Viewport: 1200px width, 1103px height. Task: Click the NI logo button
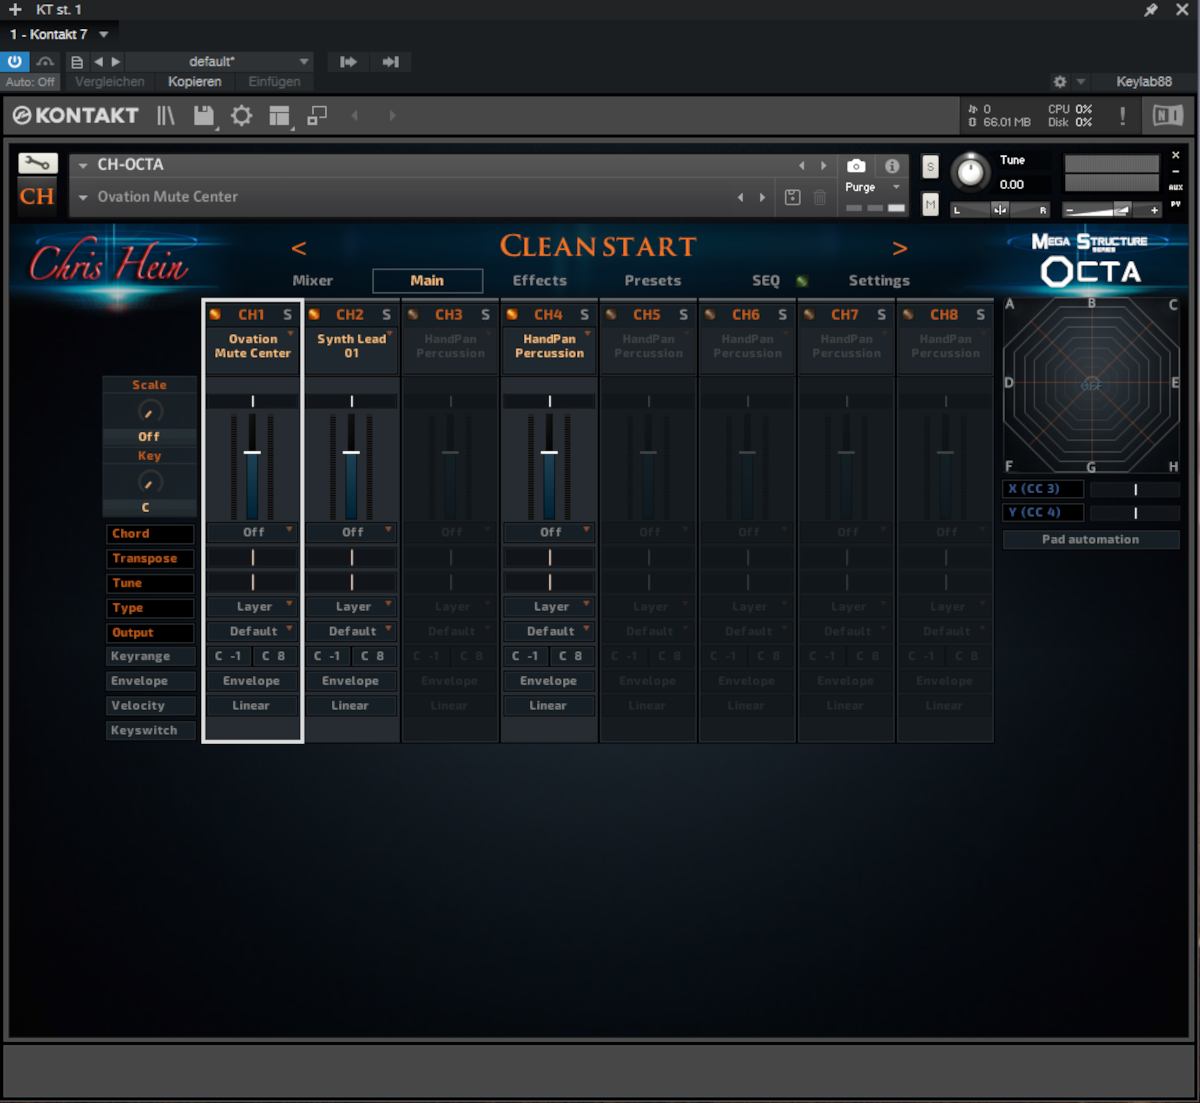click(x=1167, y=116)
